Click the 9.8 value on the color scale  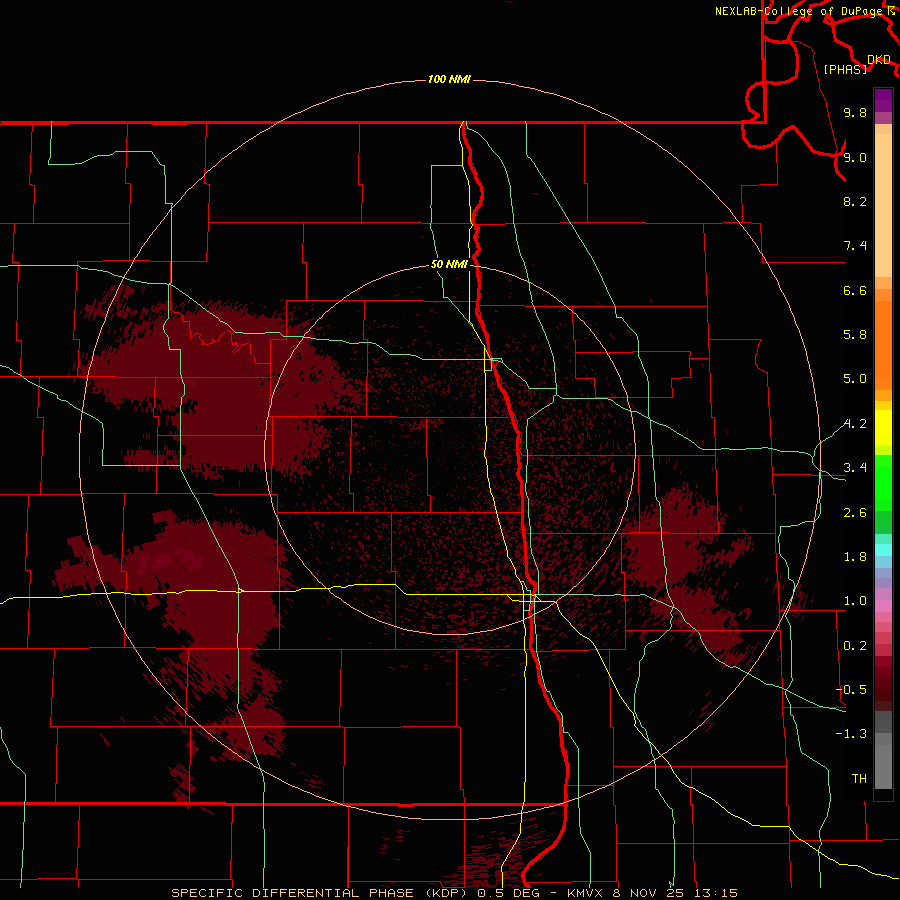pyautogui.click(x=855, y=112)
